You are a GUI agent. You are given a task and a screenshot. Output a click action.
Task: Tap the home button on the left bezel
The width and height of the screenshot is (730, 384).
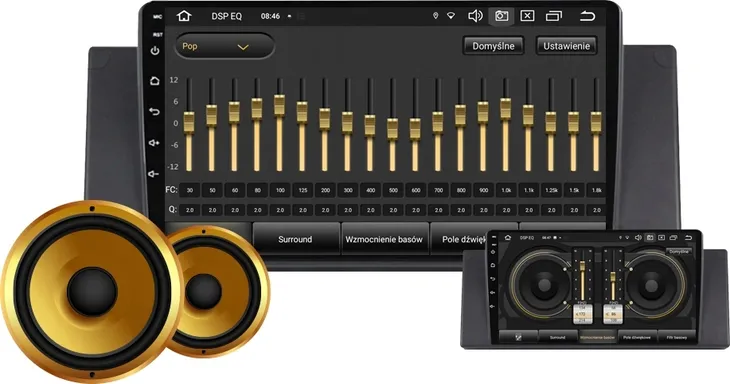point(155,81)
